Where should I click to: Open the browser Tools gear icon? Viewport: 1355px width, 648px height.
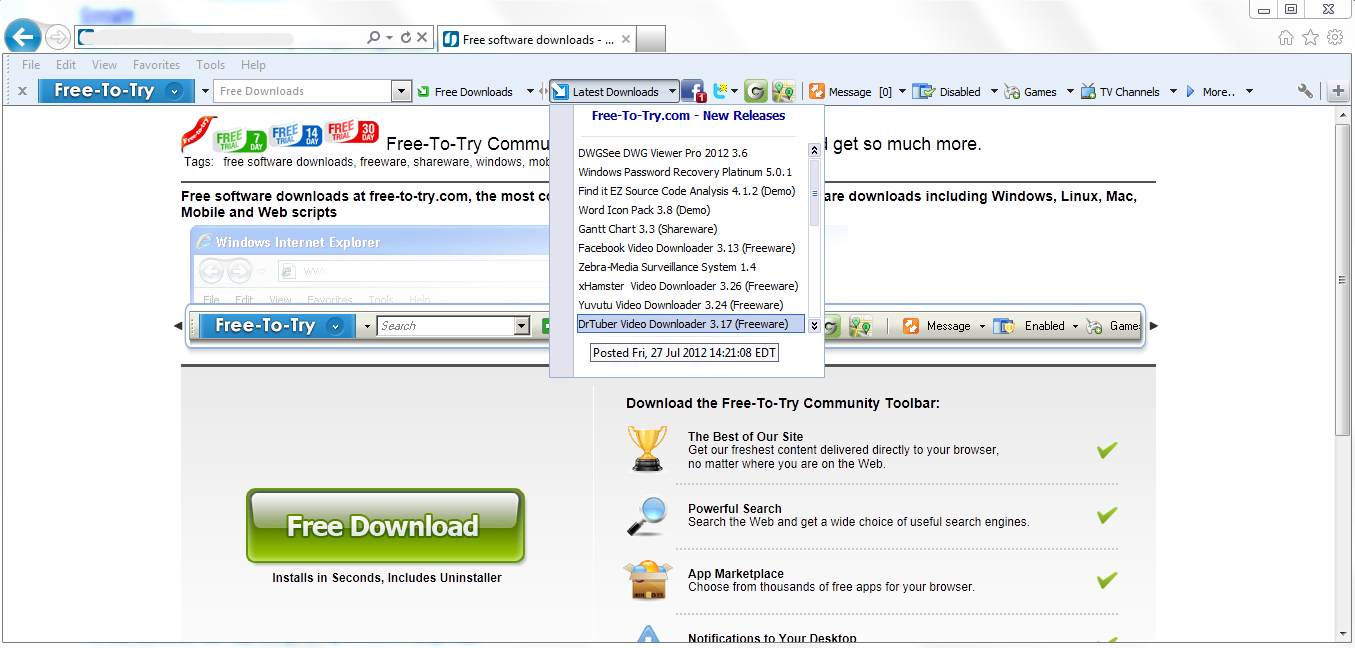coord(1335,38)
